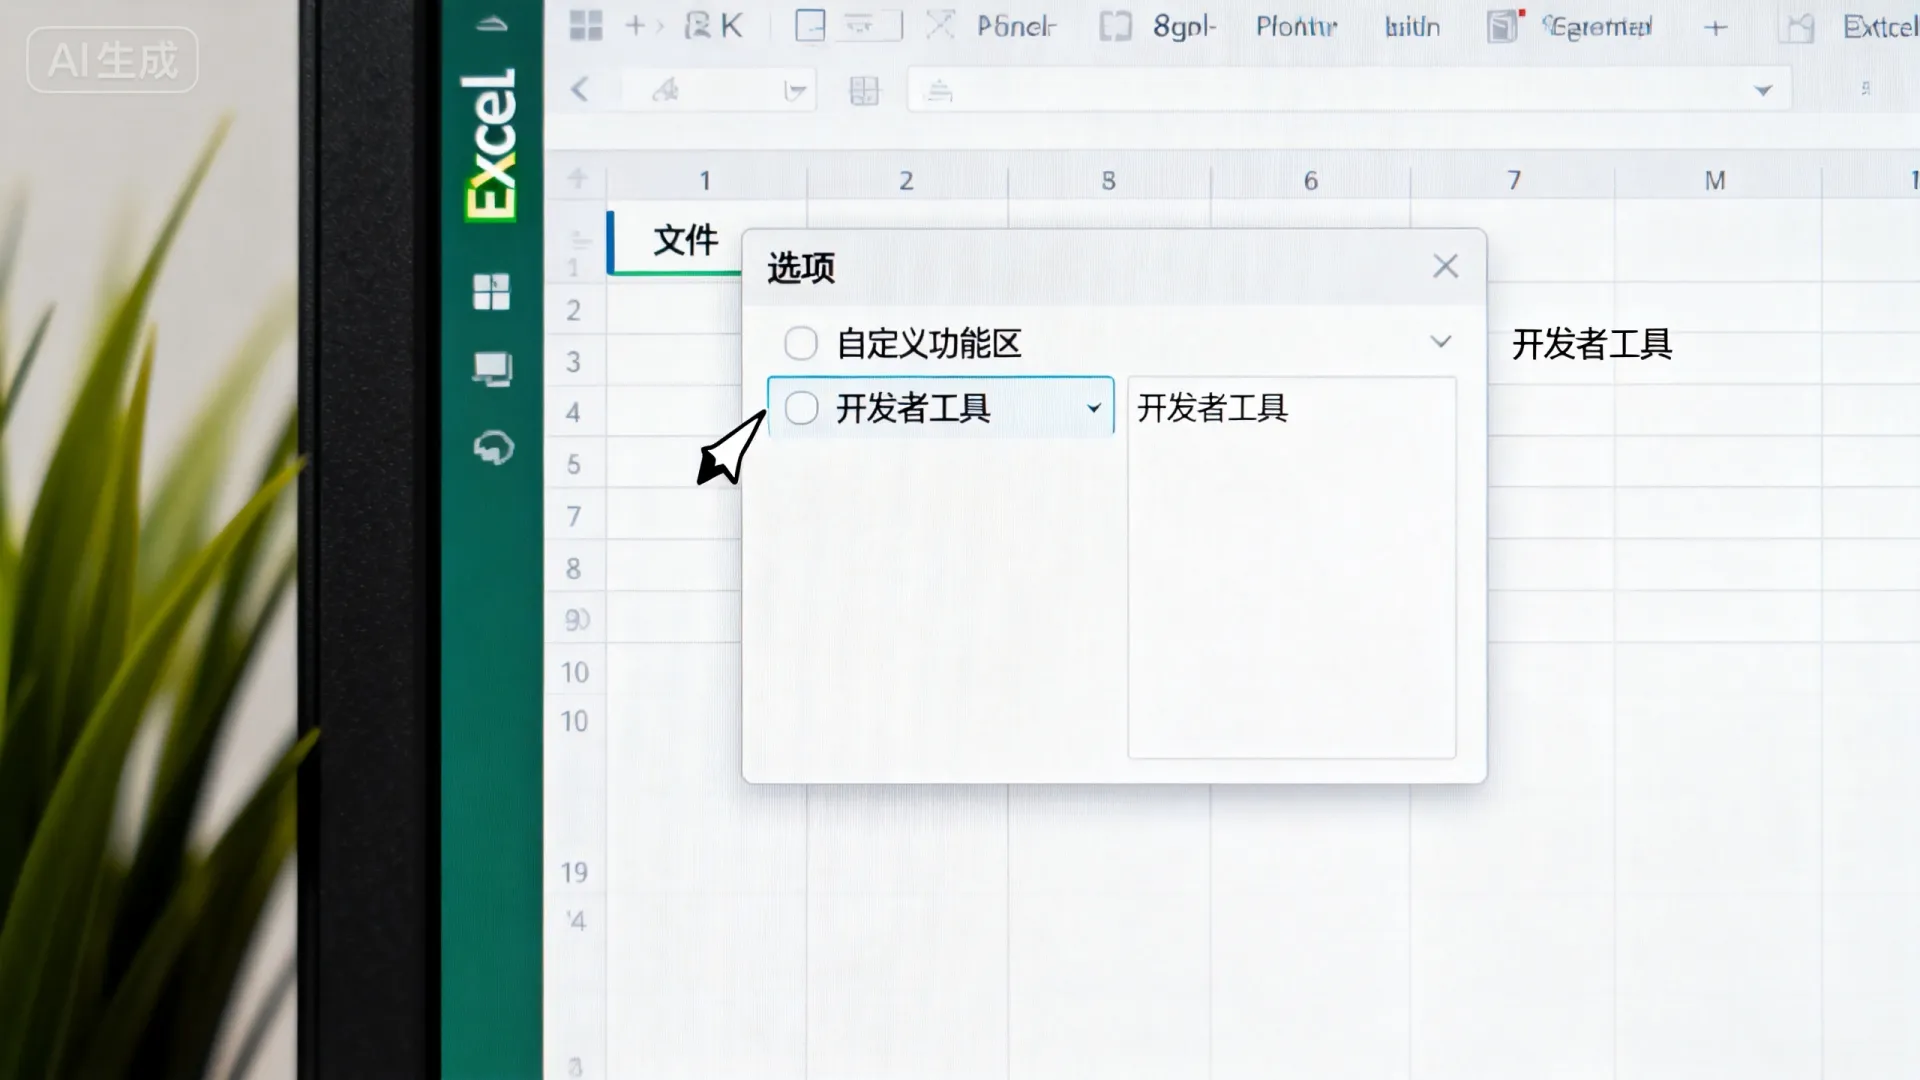Open the Plontır menu item

pyautogui.click(x=1296, y=27)
